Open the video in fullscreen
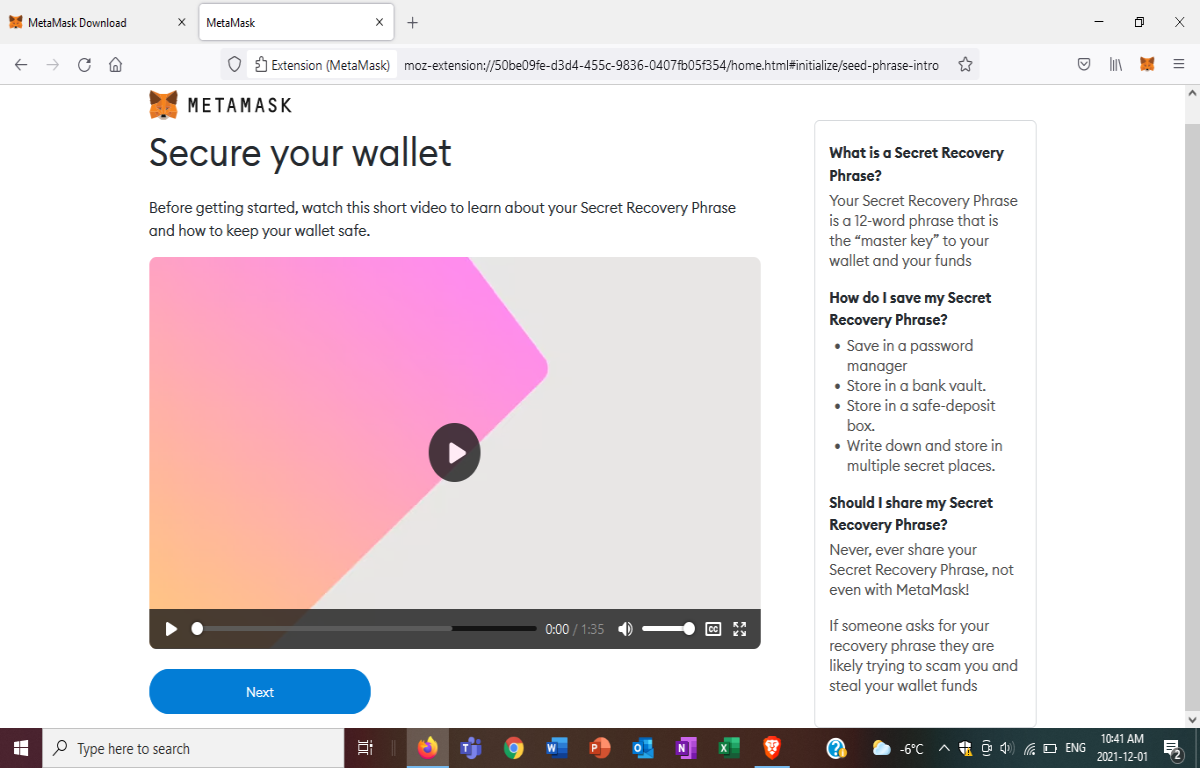Viewport: 1200px width, 768px height. point(740,629)
